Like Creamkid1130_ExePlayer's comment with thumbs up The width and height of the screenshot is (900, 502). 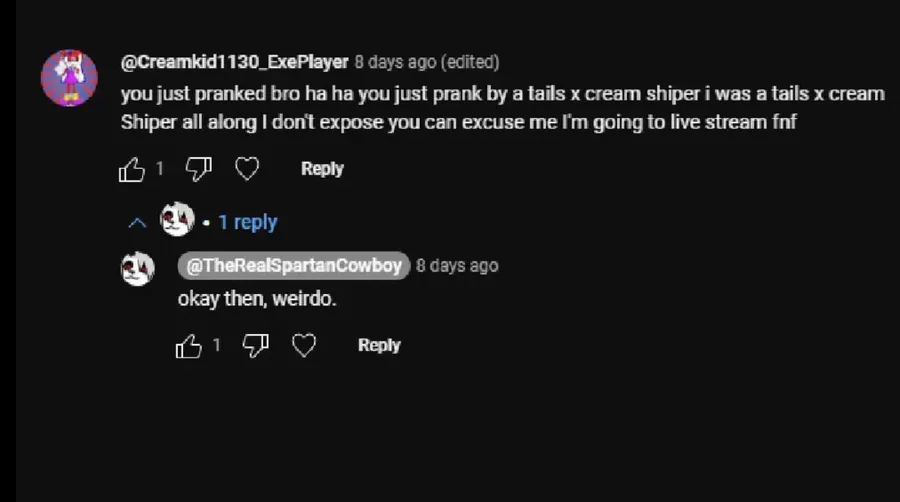(132, 170)
